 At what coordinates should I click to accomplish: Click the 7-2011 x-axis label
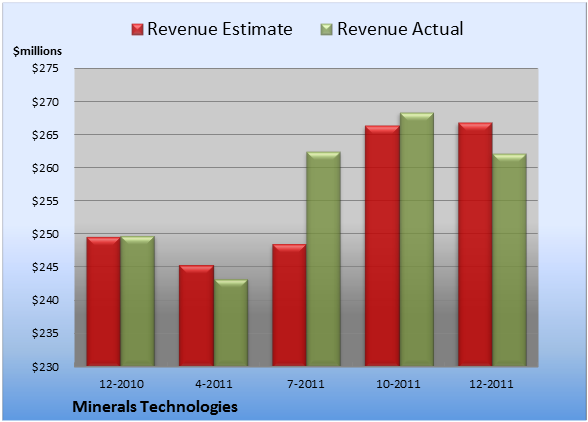tap(306, 384)
